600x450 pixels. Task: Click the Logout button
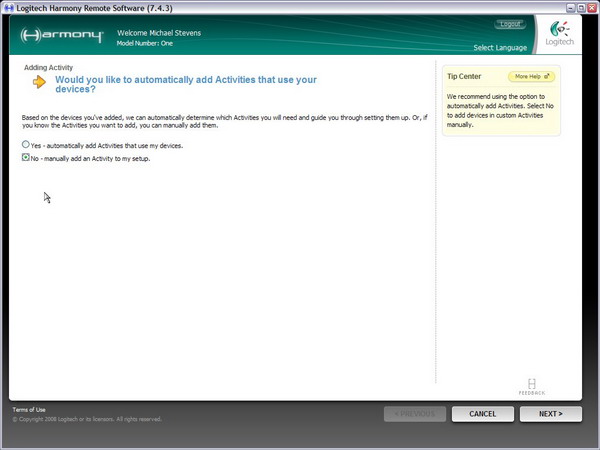(510, 24)
